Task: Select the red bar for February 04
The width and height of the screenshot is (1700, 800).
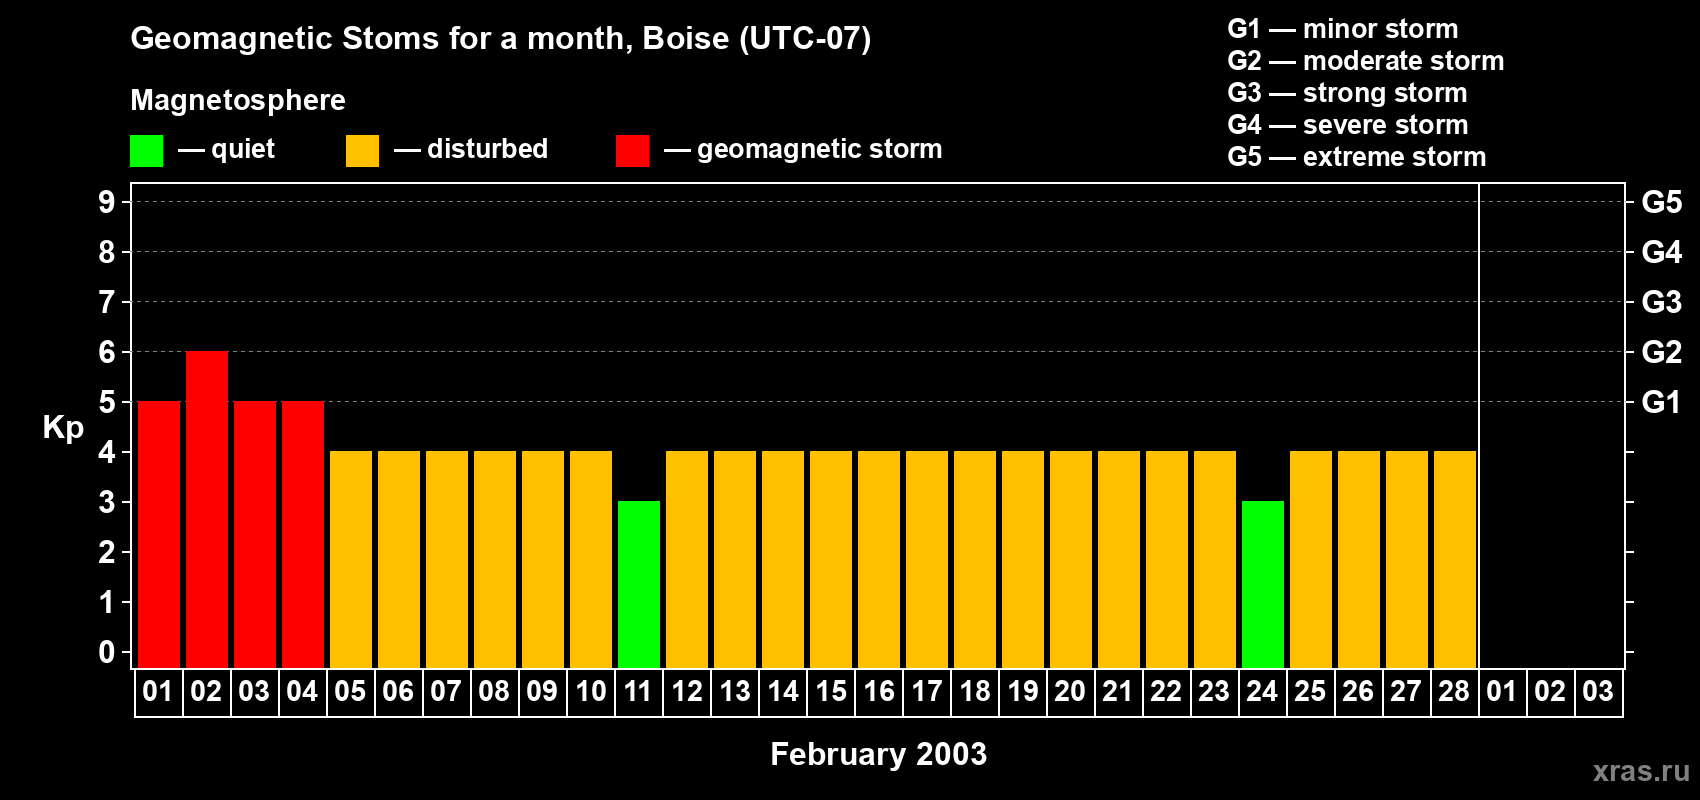Action: tap(303, 534)
